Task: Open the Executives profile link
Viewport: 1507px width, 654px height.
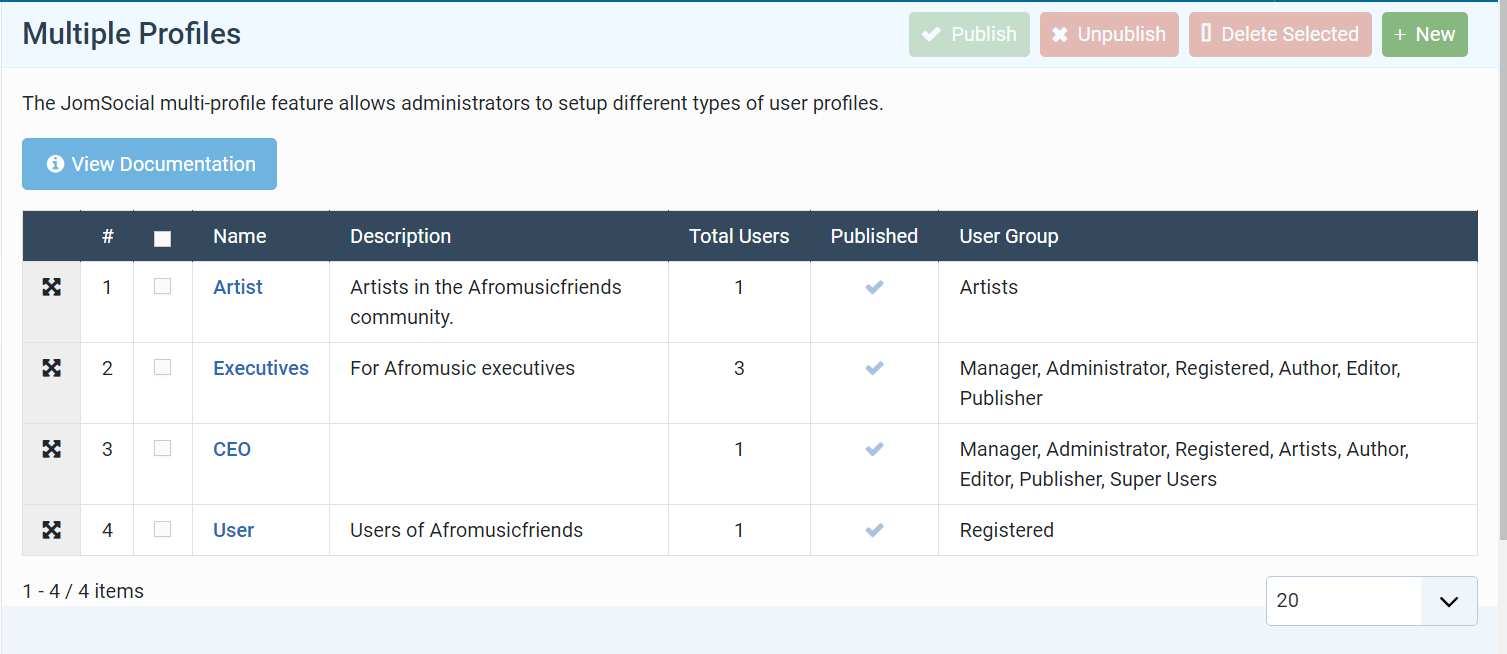Action: 261,368
